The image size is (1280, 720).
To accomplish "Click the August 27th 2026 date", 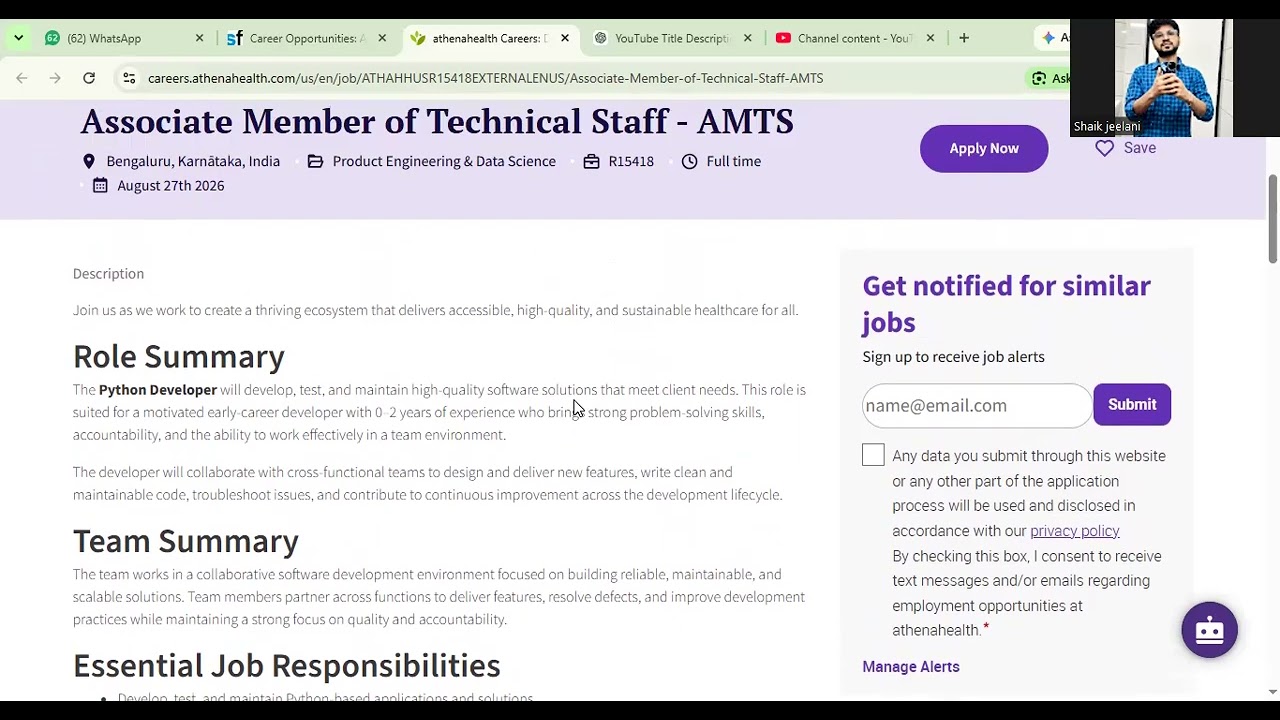I will point(171,185).
